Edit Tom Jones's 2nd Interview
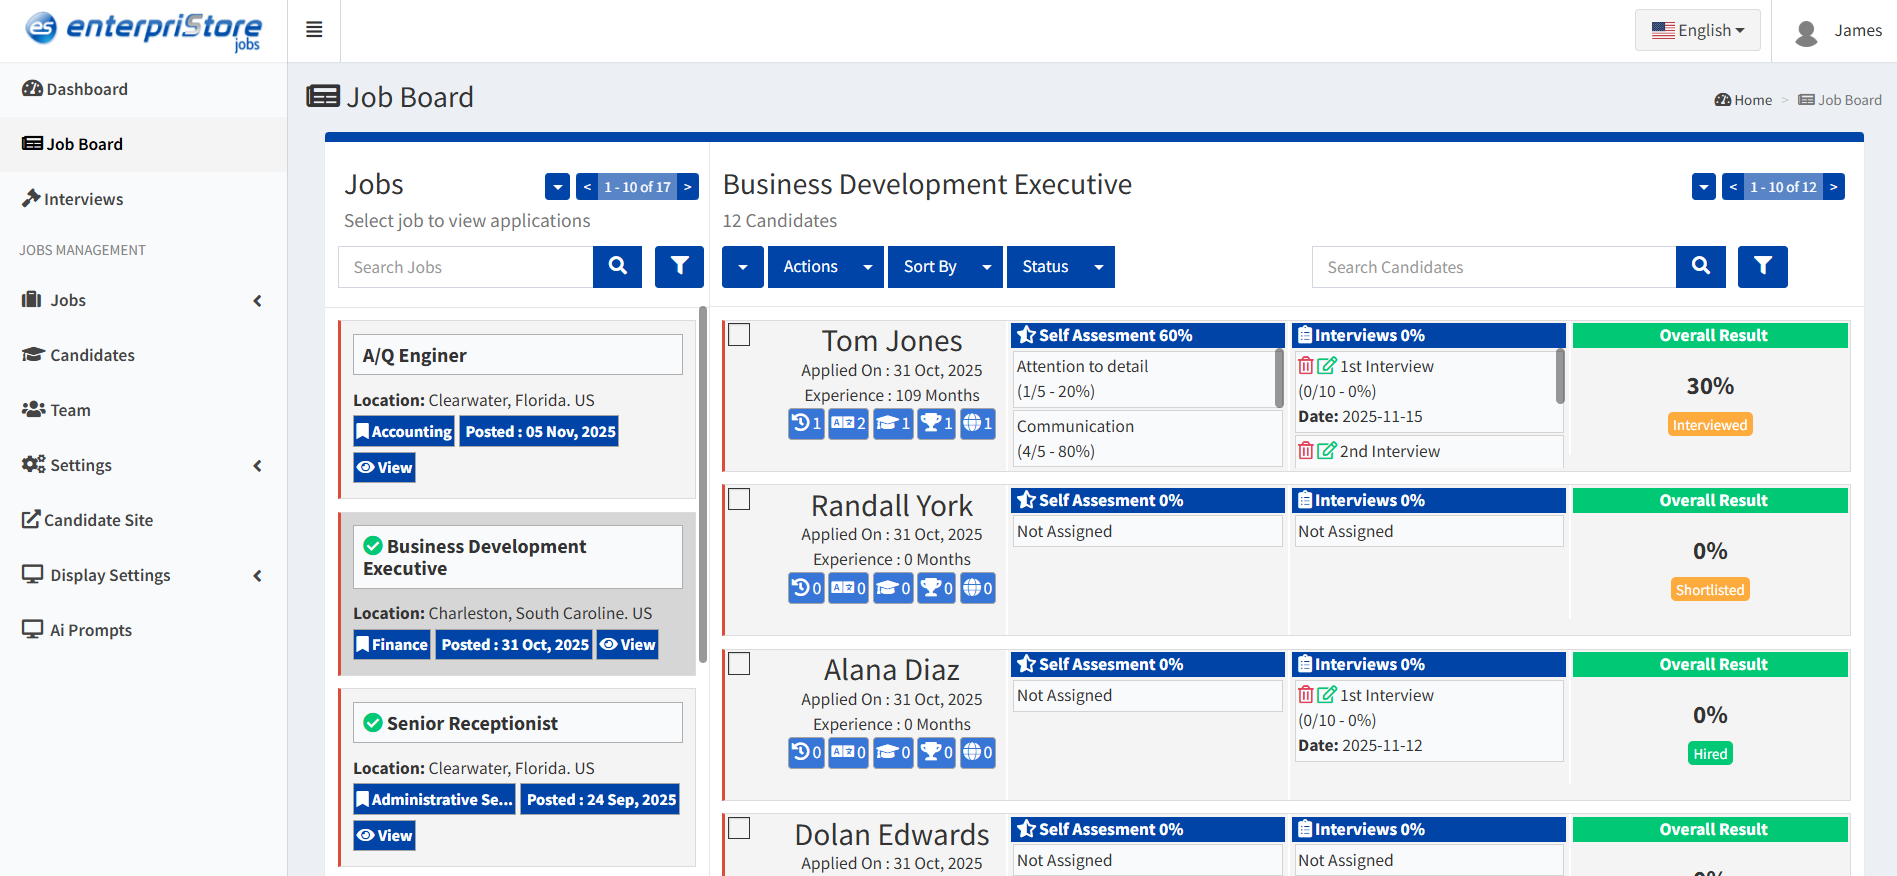The width and height of the screenshot is (1897, 876). click(x=1327, y=451)
